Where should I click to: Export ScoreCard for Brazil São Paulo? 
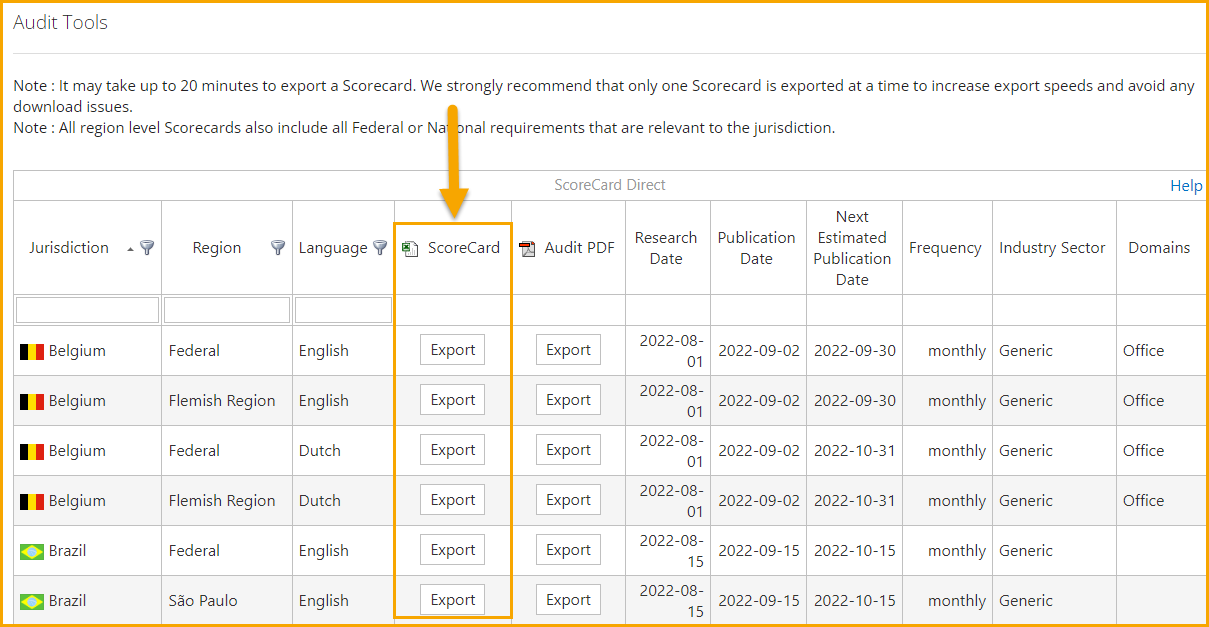pyautogui.click(x=453, y=600)
